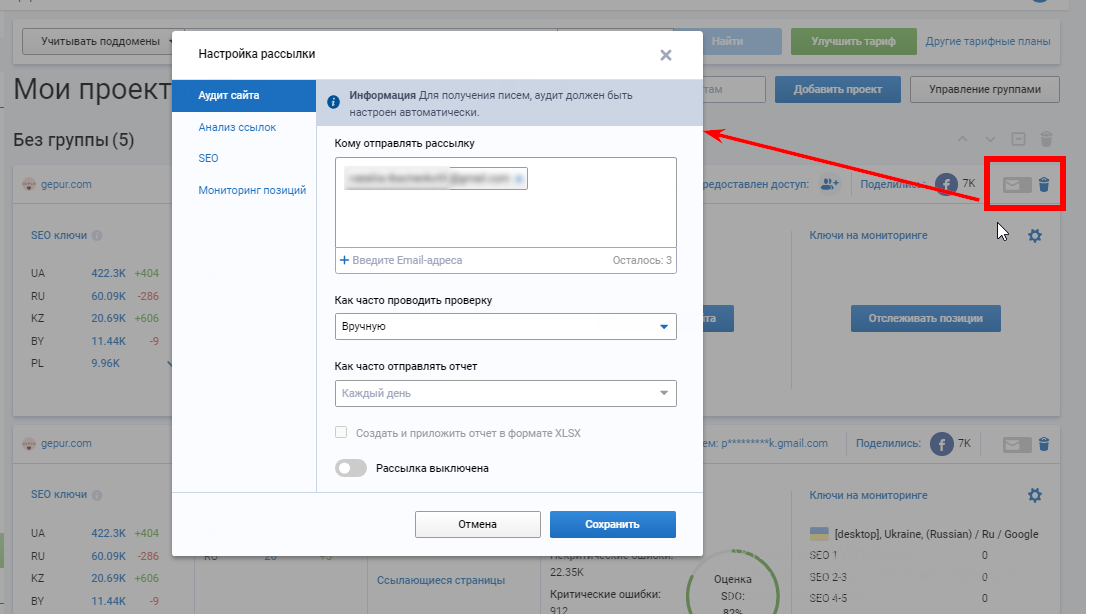Click trash icon in the Без группы header

[x=1045, y=139]
